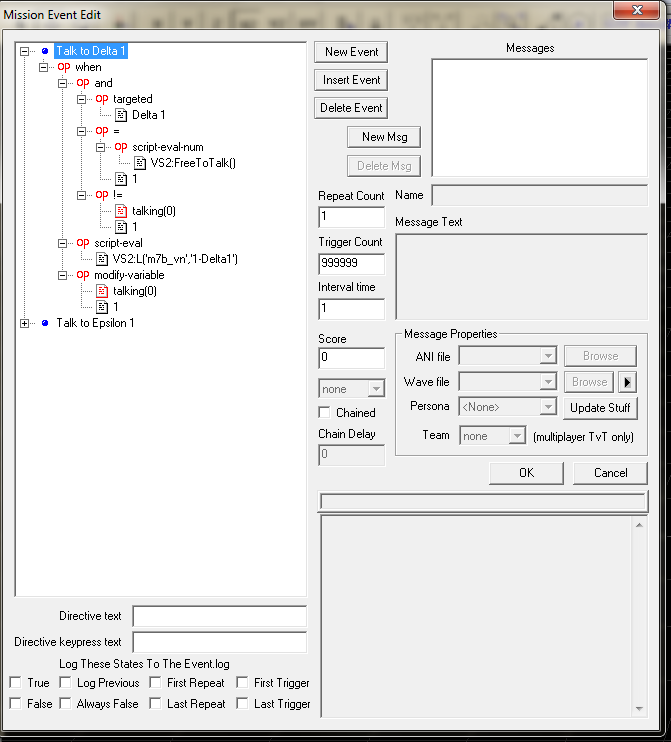
Task: Click the data icon next to Delta 1
Action: pyautogui.click(x=121, y=115)
